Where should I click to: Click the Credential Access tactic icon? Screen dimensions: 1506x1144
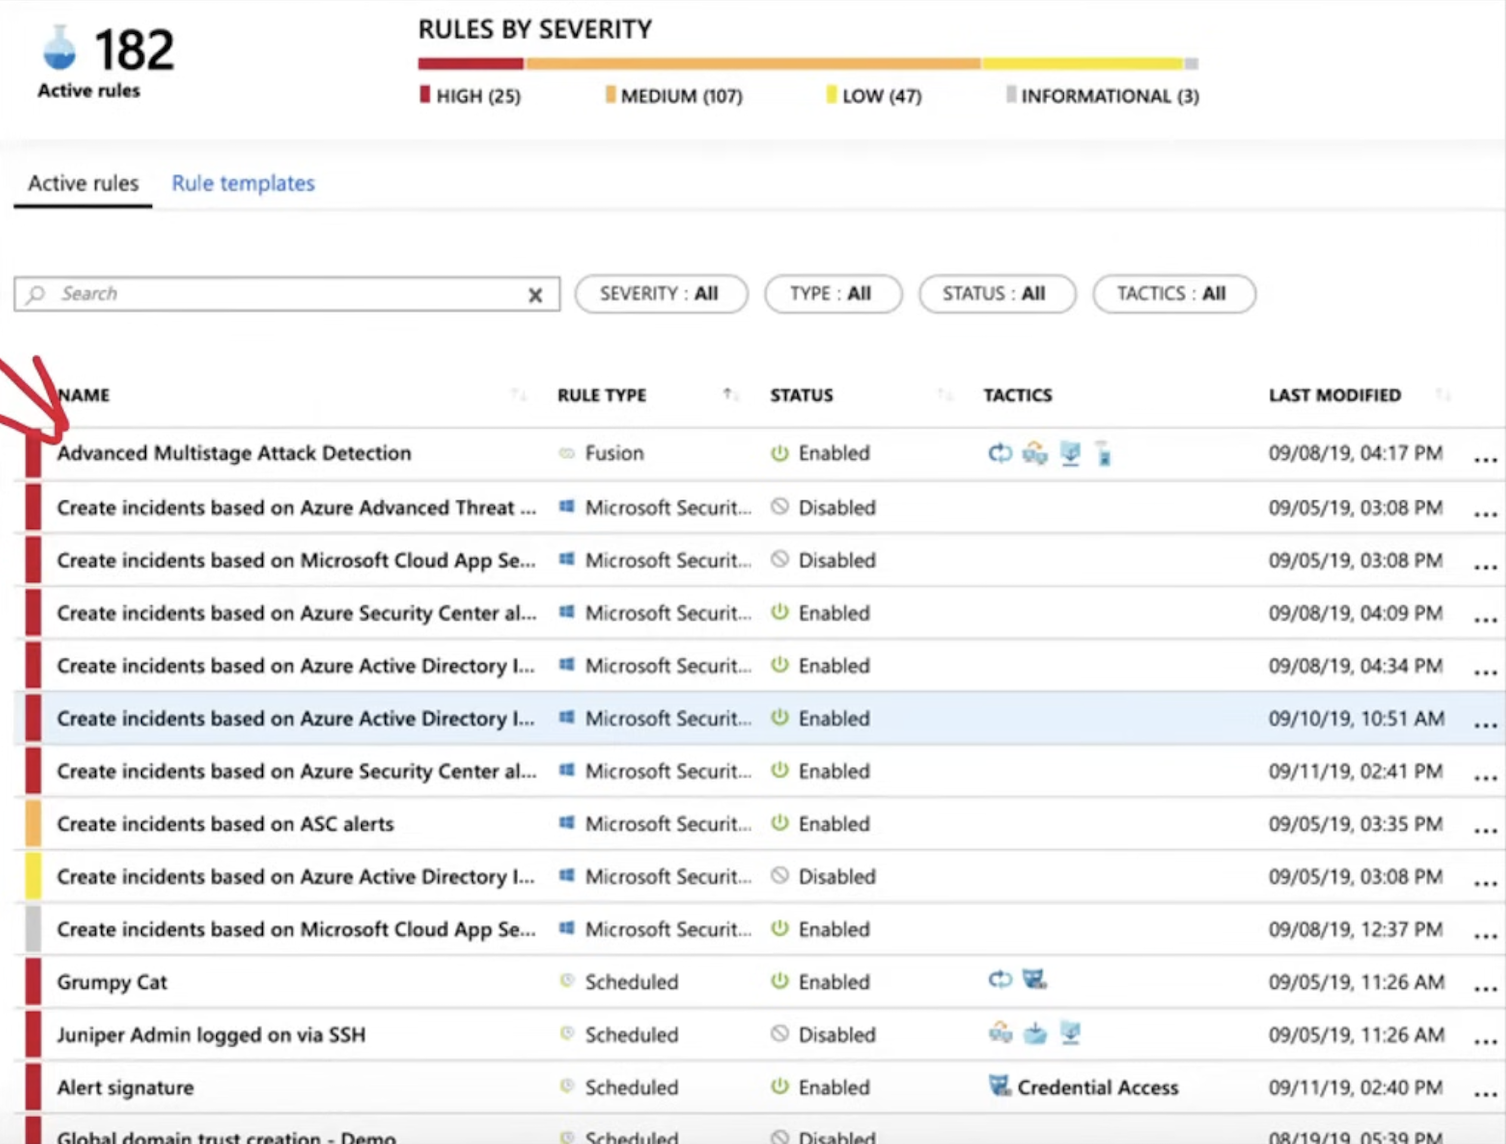[999, 1086]
